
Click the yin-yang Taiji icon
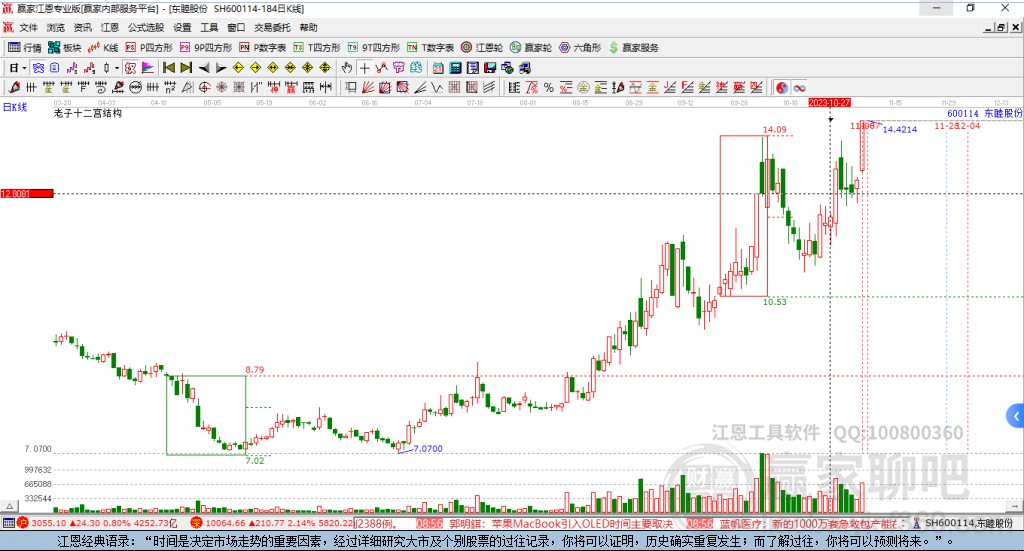click(782, 87)
